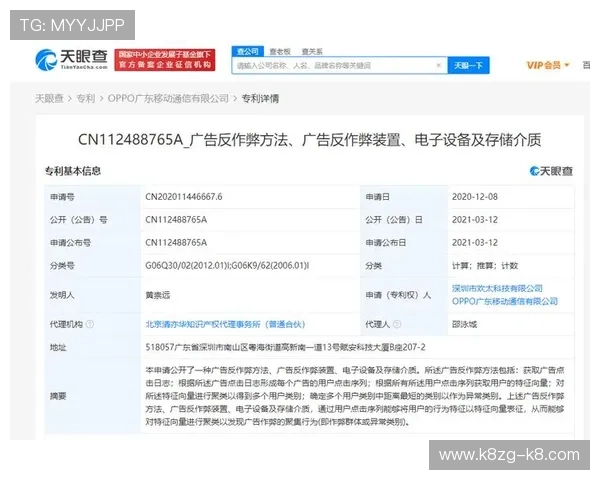Open the Tianyancha logo homepage

[x=72, y=60]
